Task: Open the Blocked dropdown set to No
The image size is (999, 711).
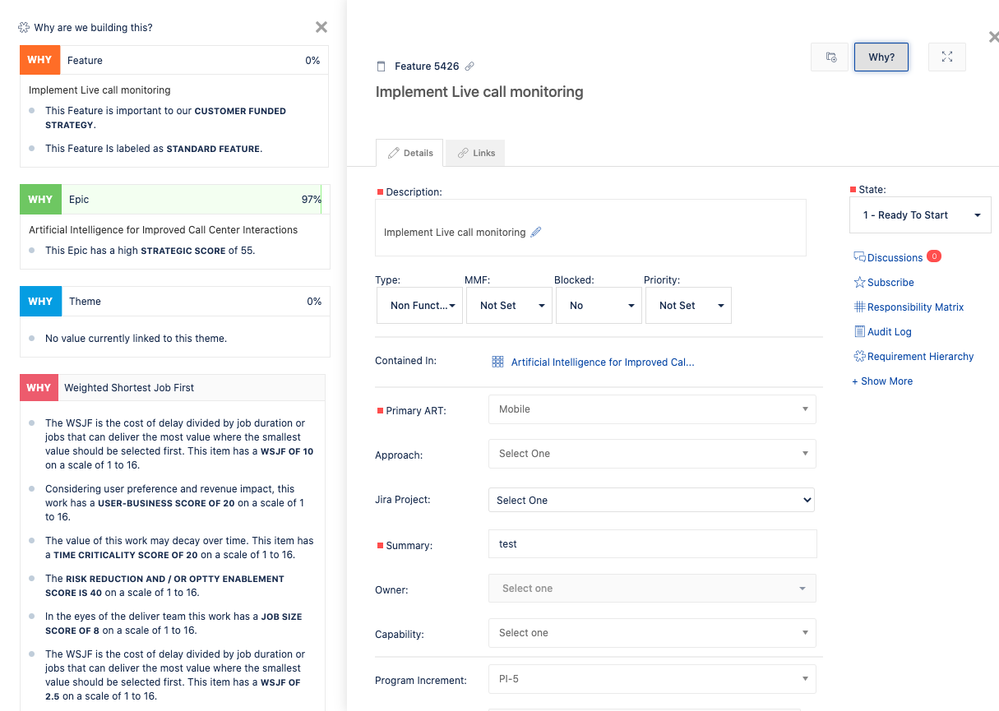Action: point(599,306)
